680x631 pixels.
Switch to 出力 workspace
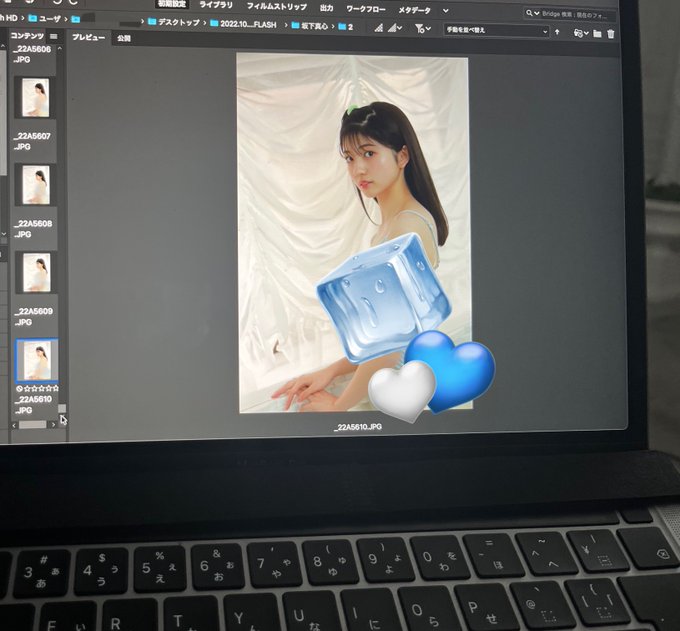click(x=326, y=8)
